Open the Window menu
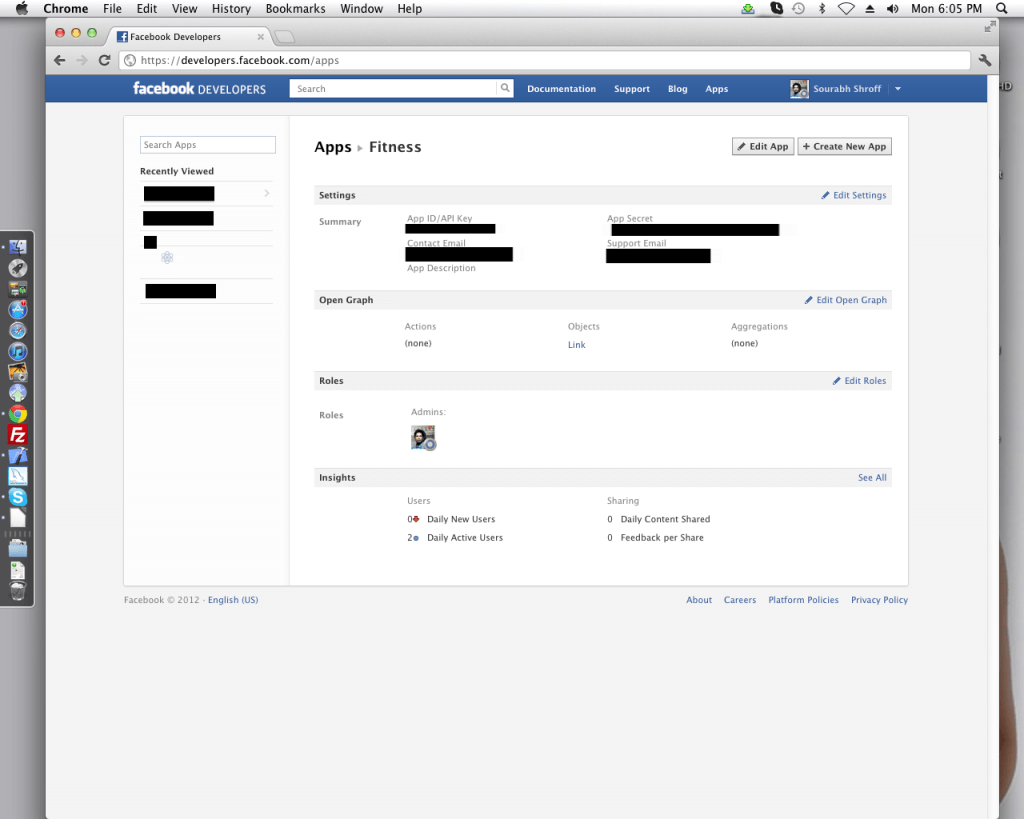Image resolution: width=1024 pixels, height=819 pixels. point(361,8)
